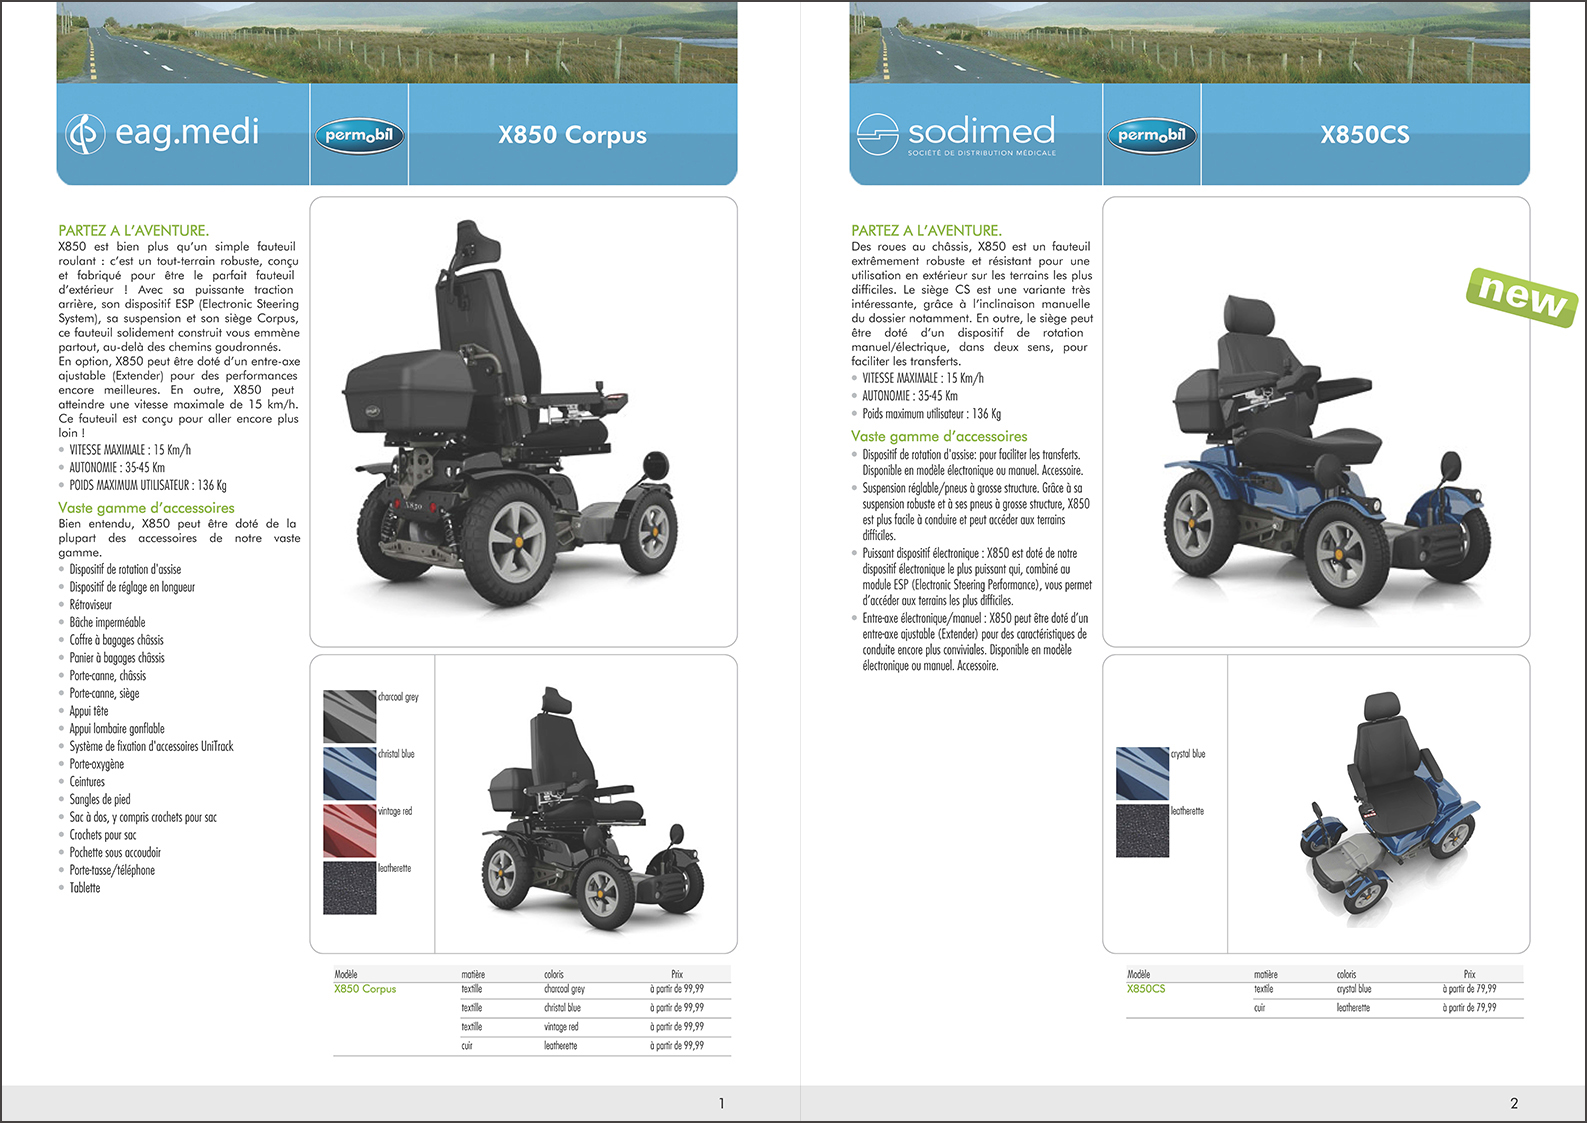
Task: Click the permobil logo beside sodimed
Action: 1152,135
